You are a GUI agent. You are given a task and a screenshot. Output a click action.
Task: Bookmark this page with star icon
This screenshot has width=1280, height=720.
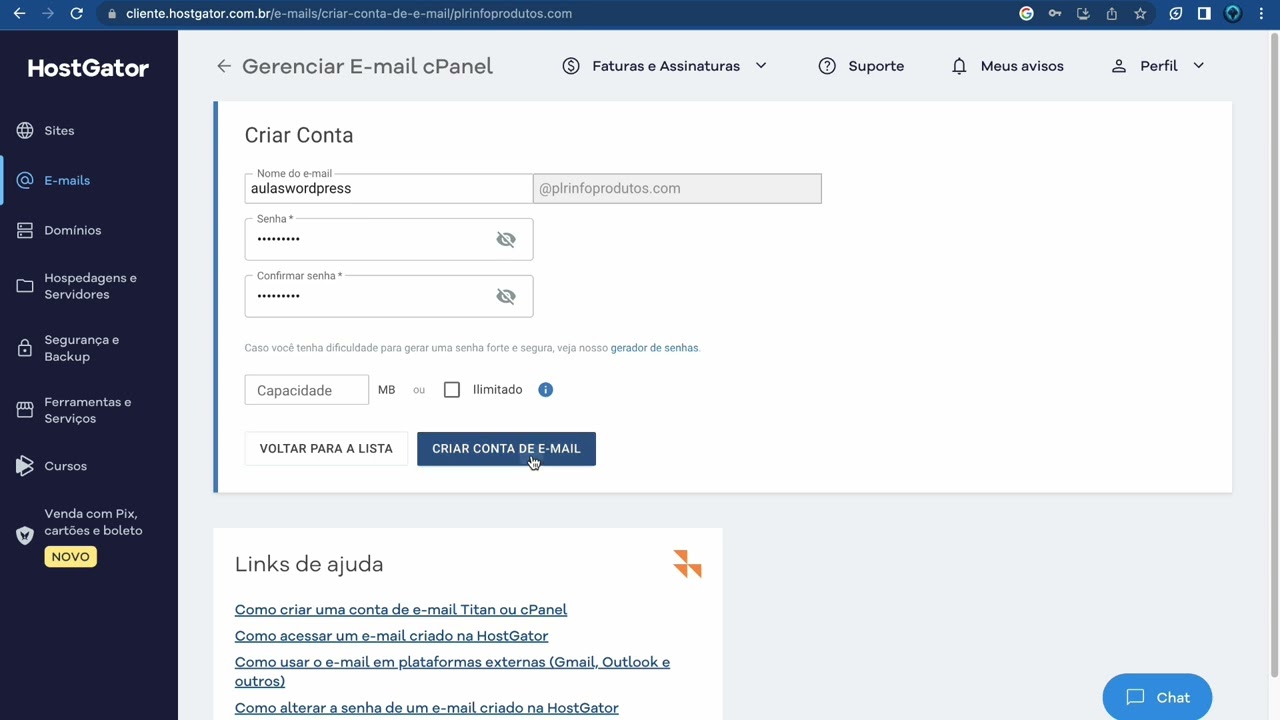pos(1140,14)
